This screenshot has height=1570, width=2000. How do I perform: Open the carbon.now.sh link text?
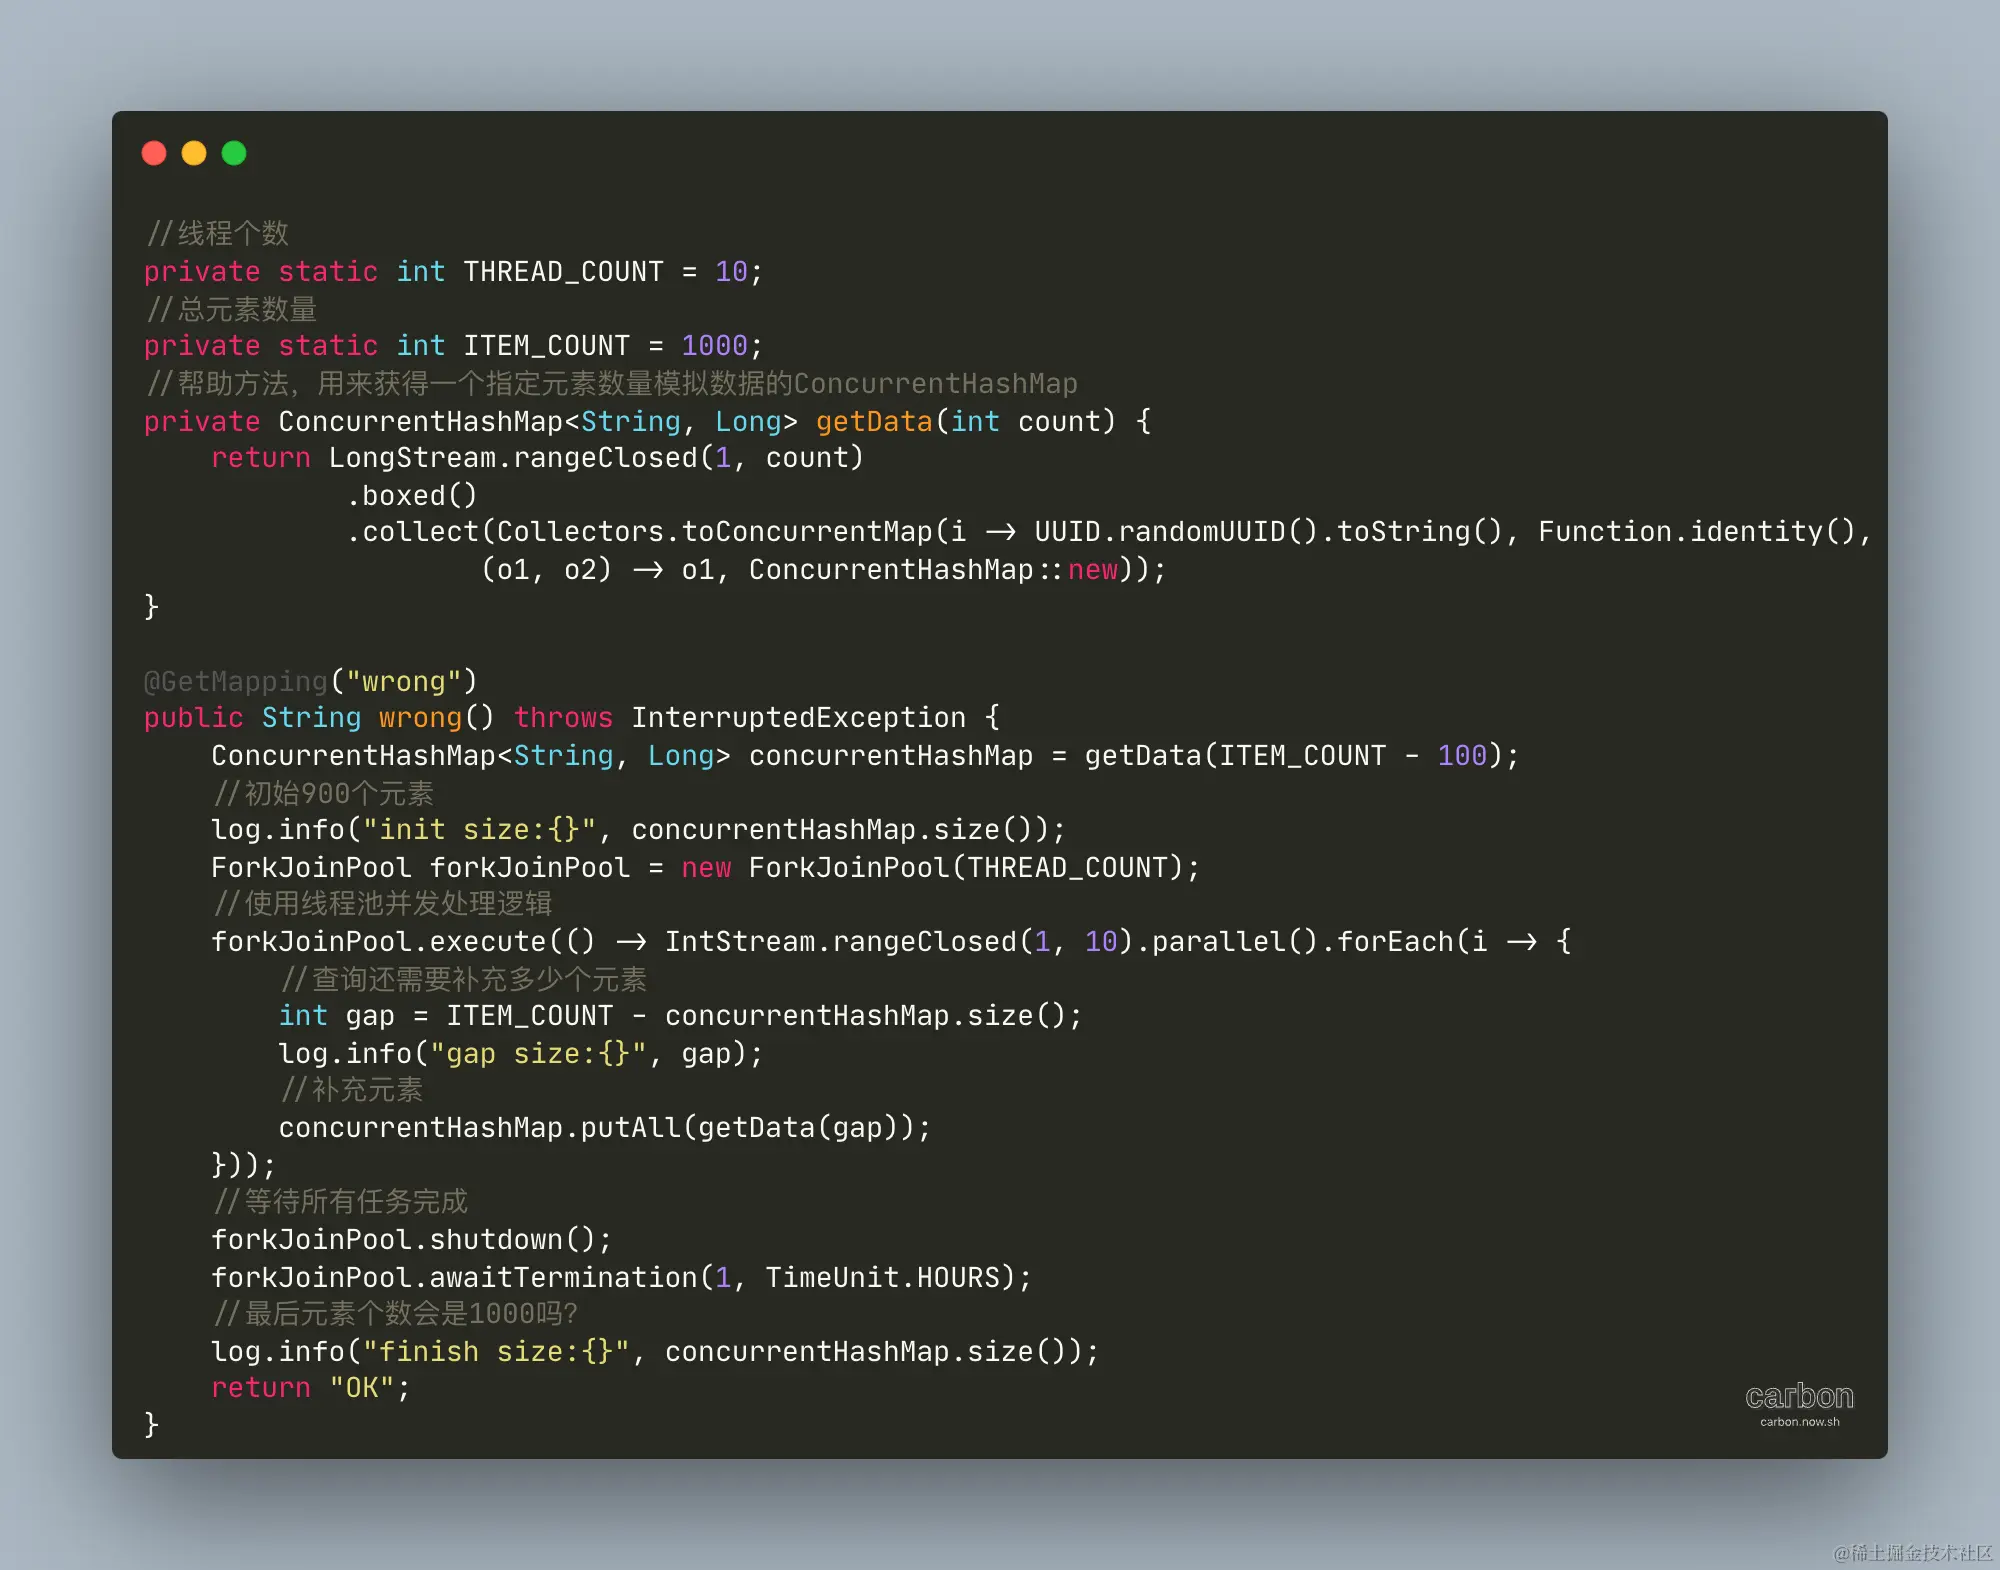(1799, 1422)
